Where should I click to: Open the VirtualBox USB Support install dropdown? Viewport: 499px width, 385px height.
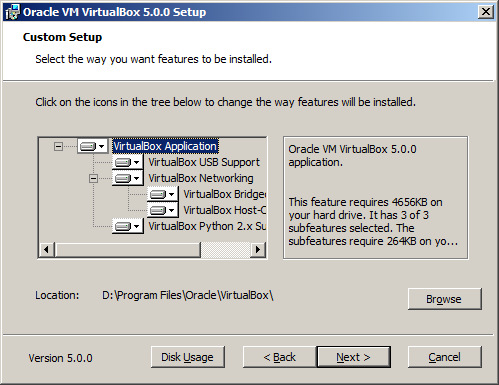128,162
